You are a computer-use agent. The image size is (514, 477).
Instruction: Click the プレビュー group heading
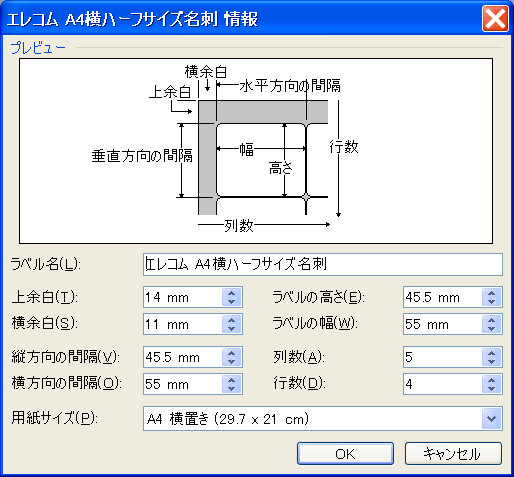click(38, 48)
